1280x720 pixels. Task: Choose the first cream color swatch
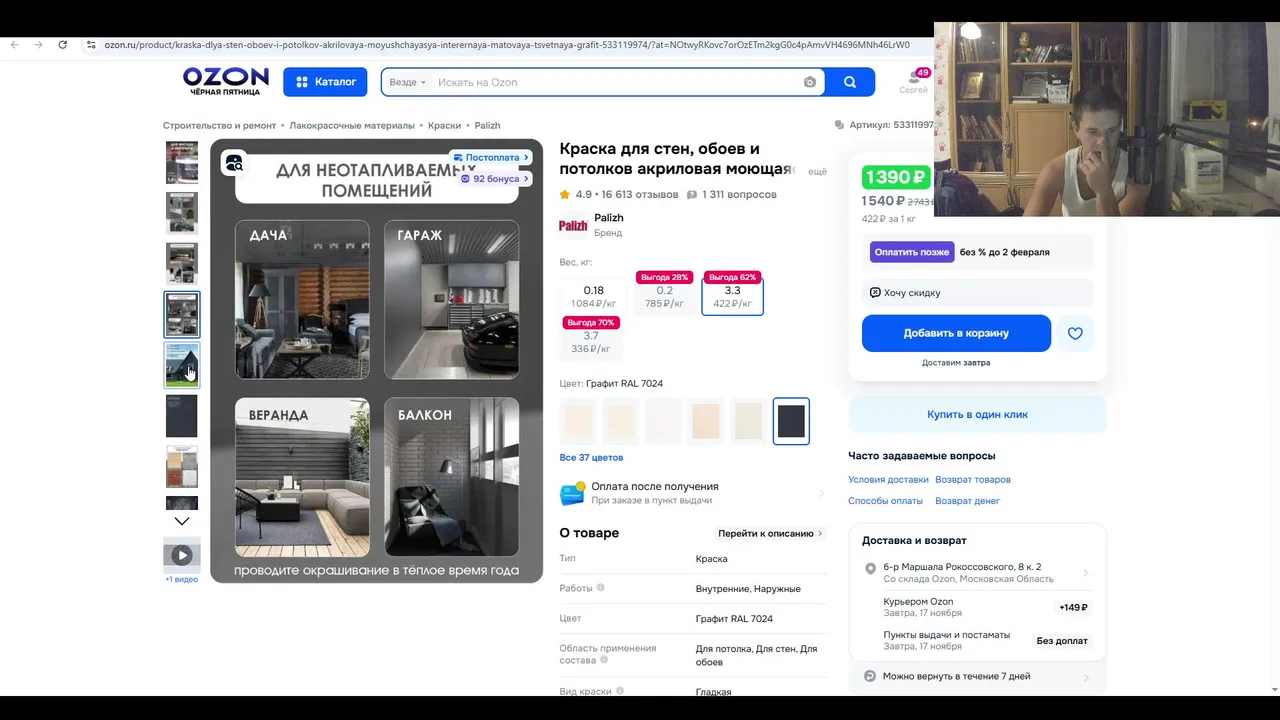pyautogui.click(x=578, y=421)
